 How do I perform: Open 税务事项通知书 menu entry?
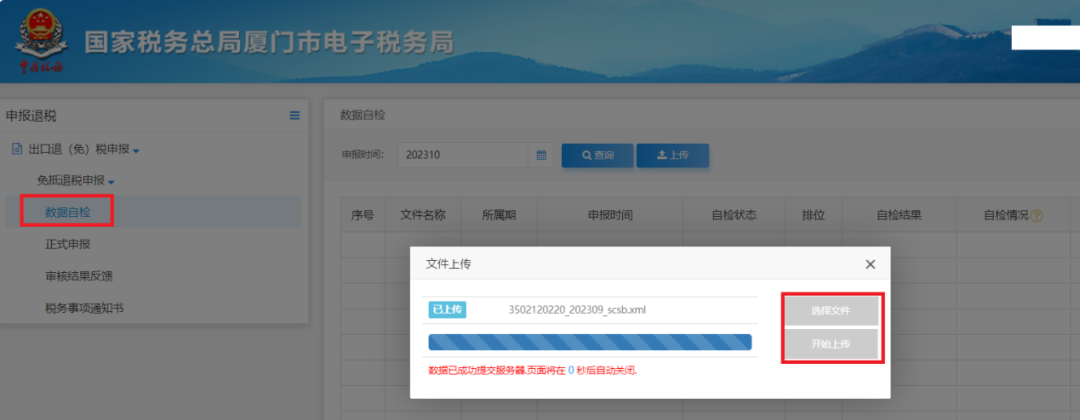click(91, 307)
